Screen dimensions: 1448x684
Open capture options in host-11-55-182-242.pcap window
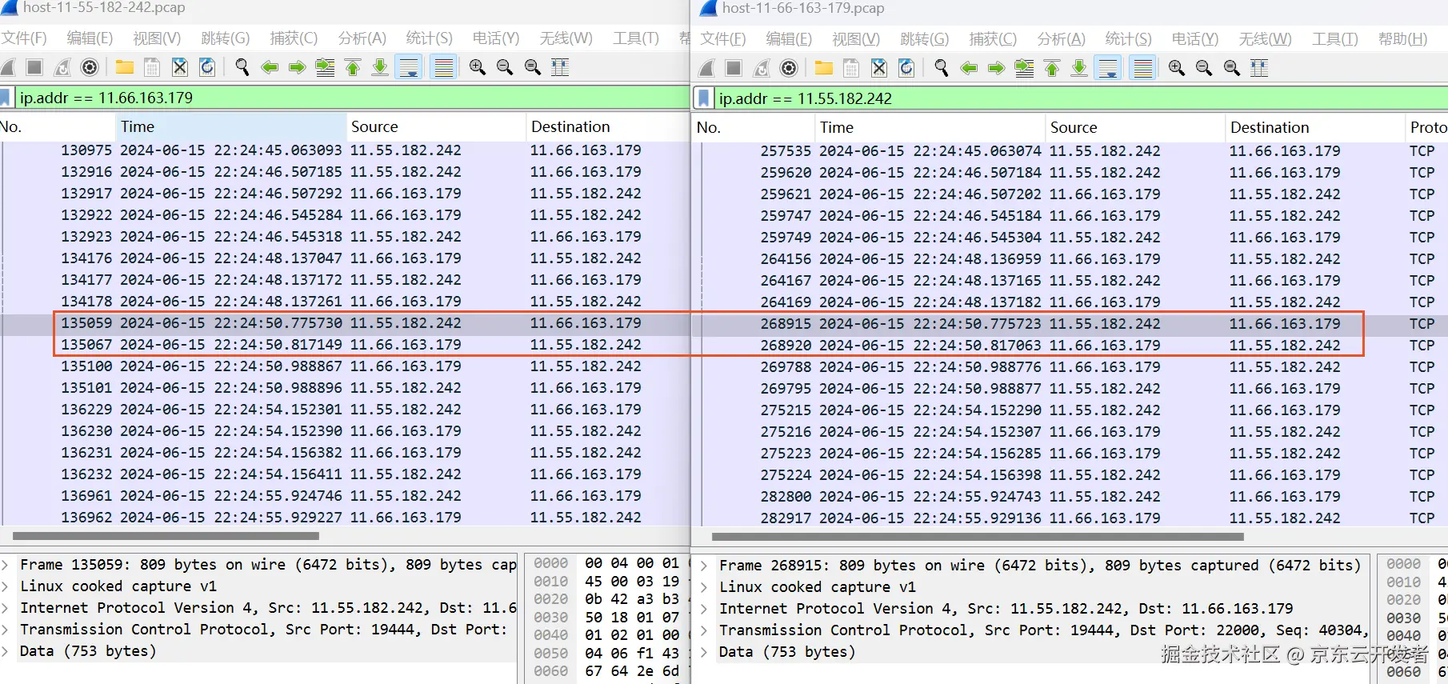(x=90, y=67)
